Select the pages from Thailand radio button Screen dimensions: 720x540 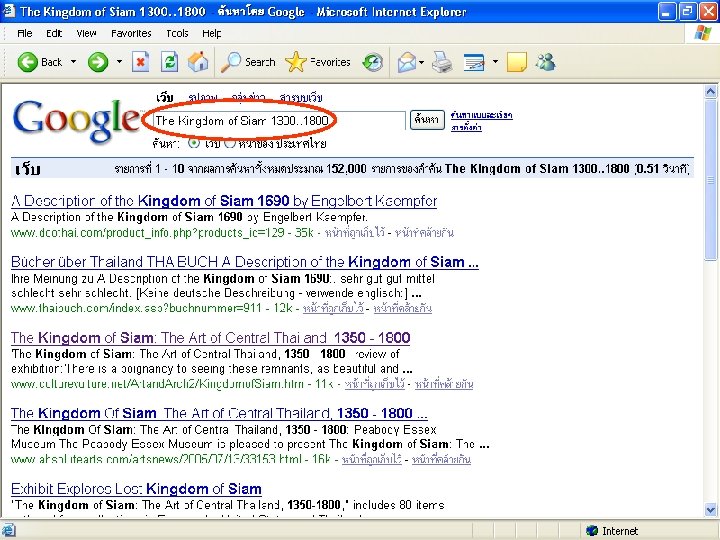pyautogui.click(x=230, y=143)
